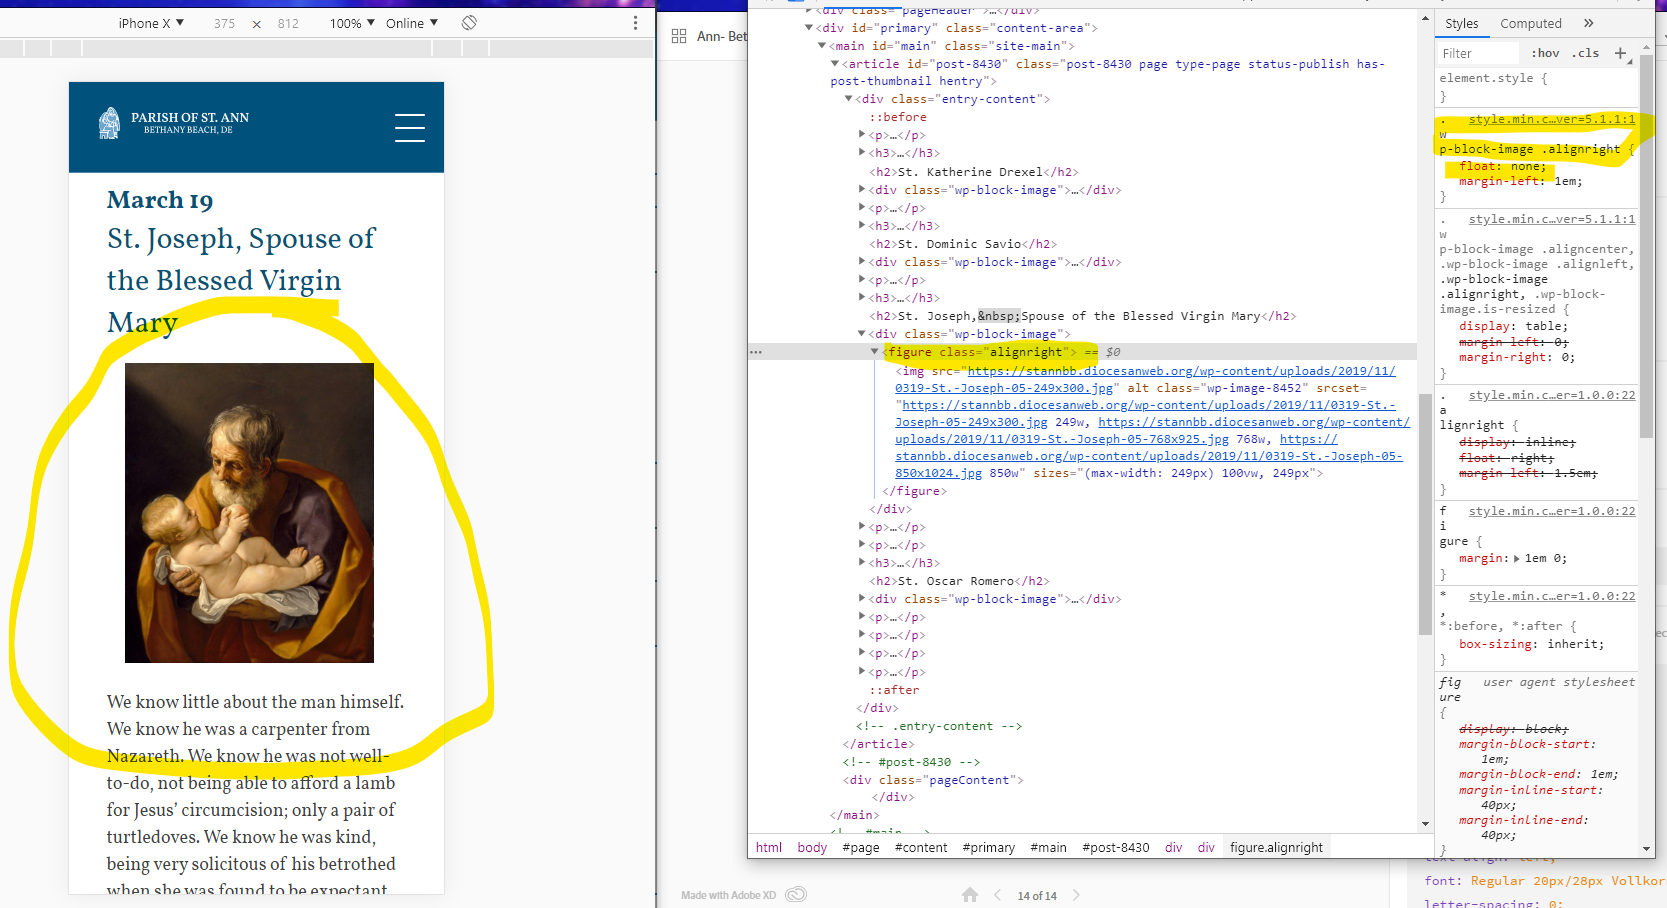Click the home icon in the Adobe XD footer
Image resolution: width=1667 pixels, height=908 pixels.
[x=969, y=895]
